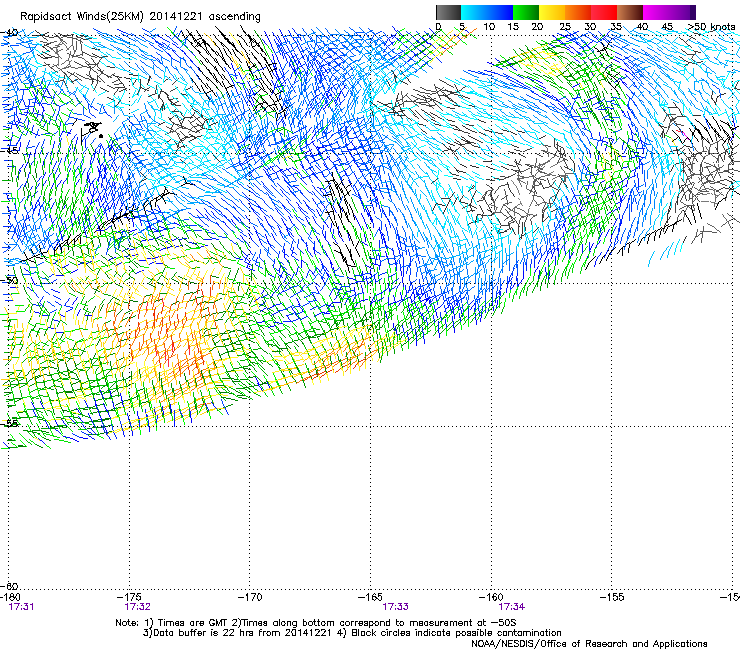
Task: Click the '-55' latitude axis label
Action: coord(10,423)
